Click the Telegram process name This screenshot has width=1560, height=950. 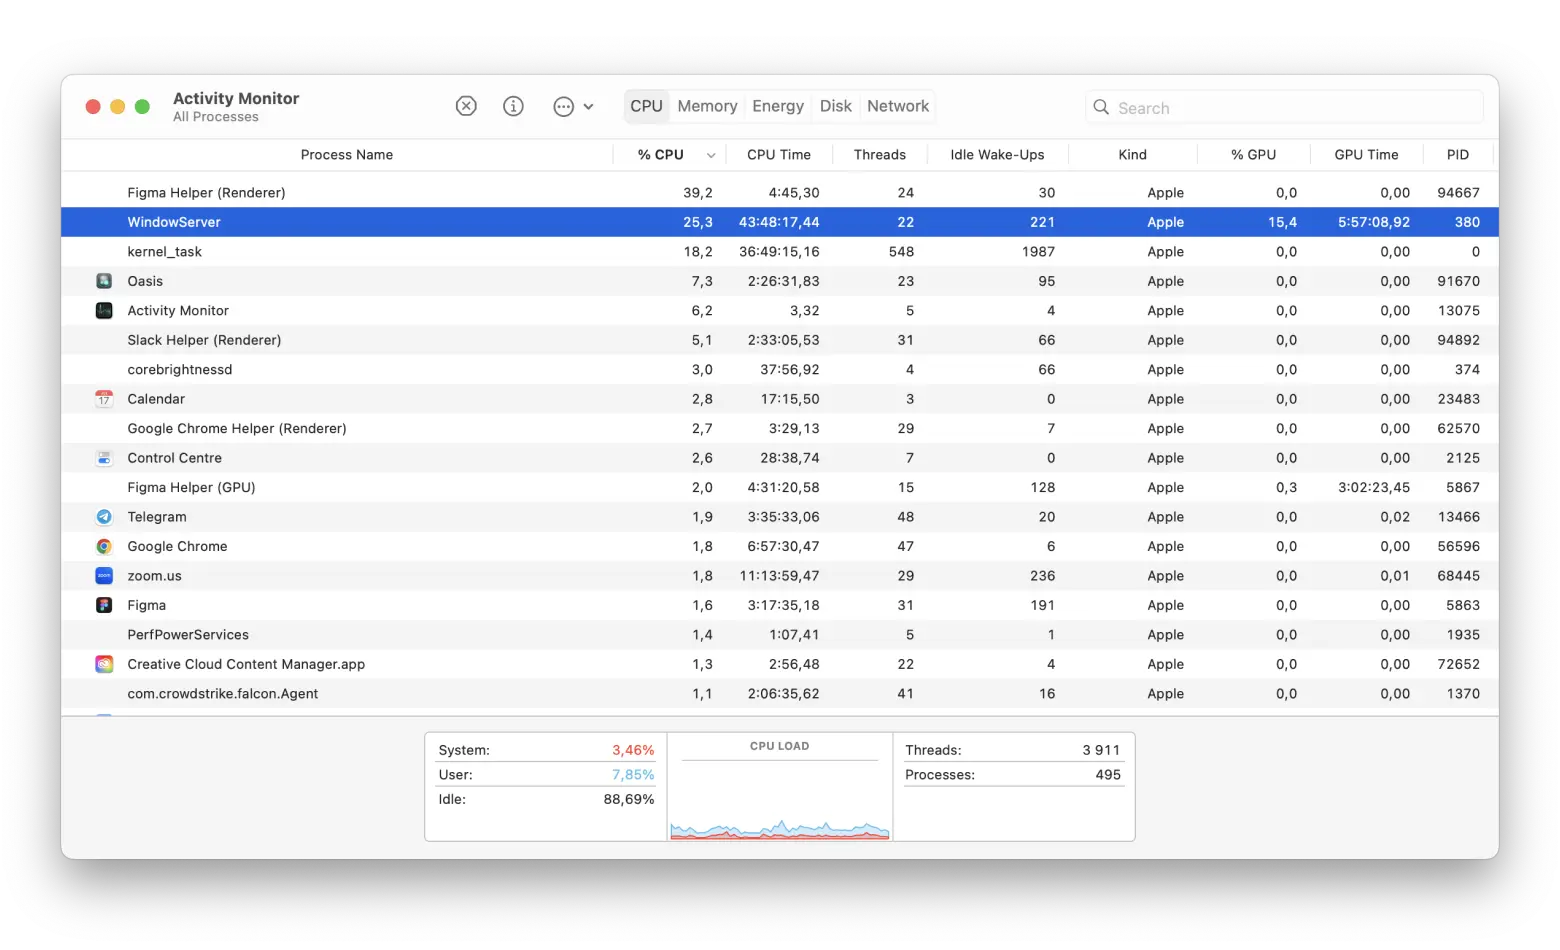(157, 517)
